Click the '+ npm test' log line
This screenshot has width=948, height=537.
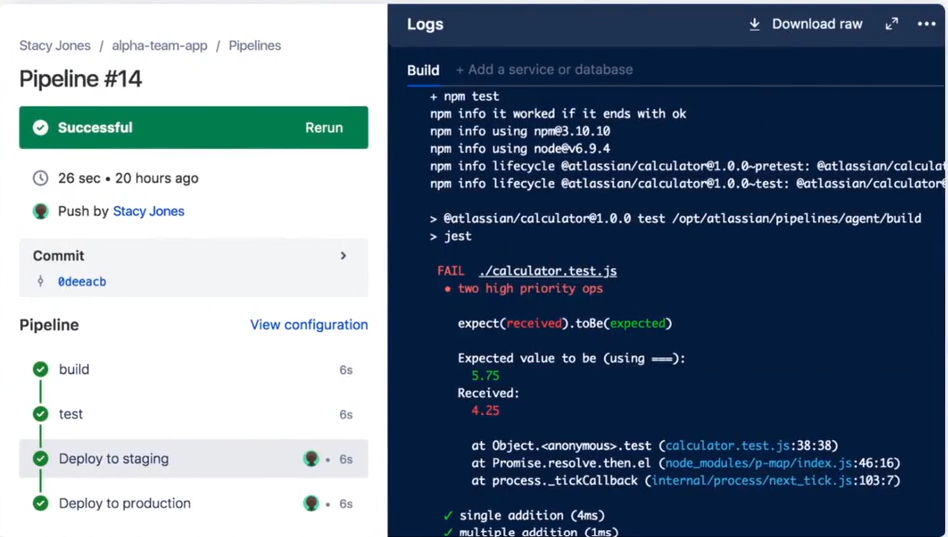tap(464, 96)
